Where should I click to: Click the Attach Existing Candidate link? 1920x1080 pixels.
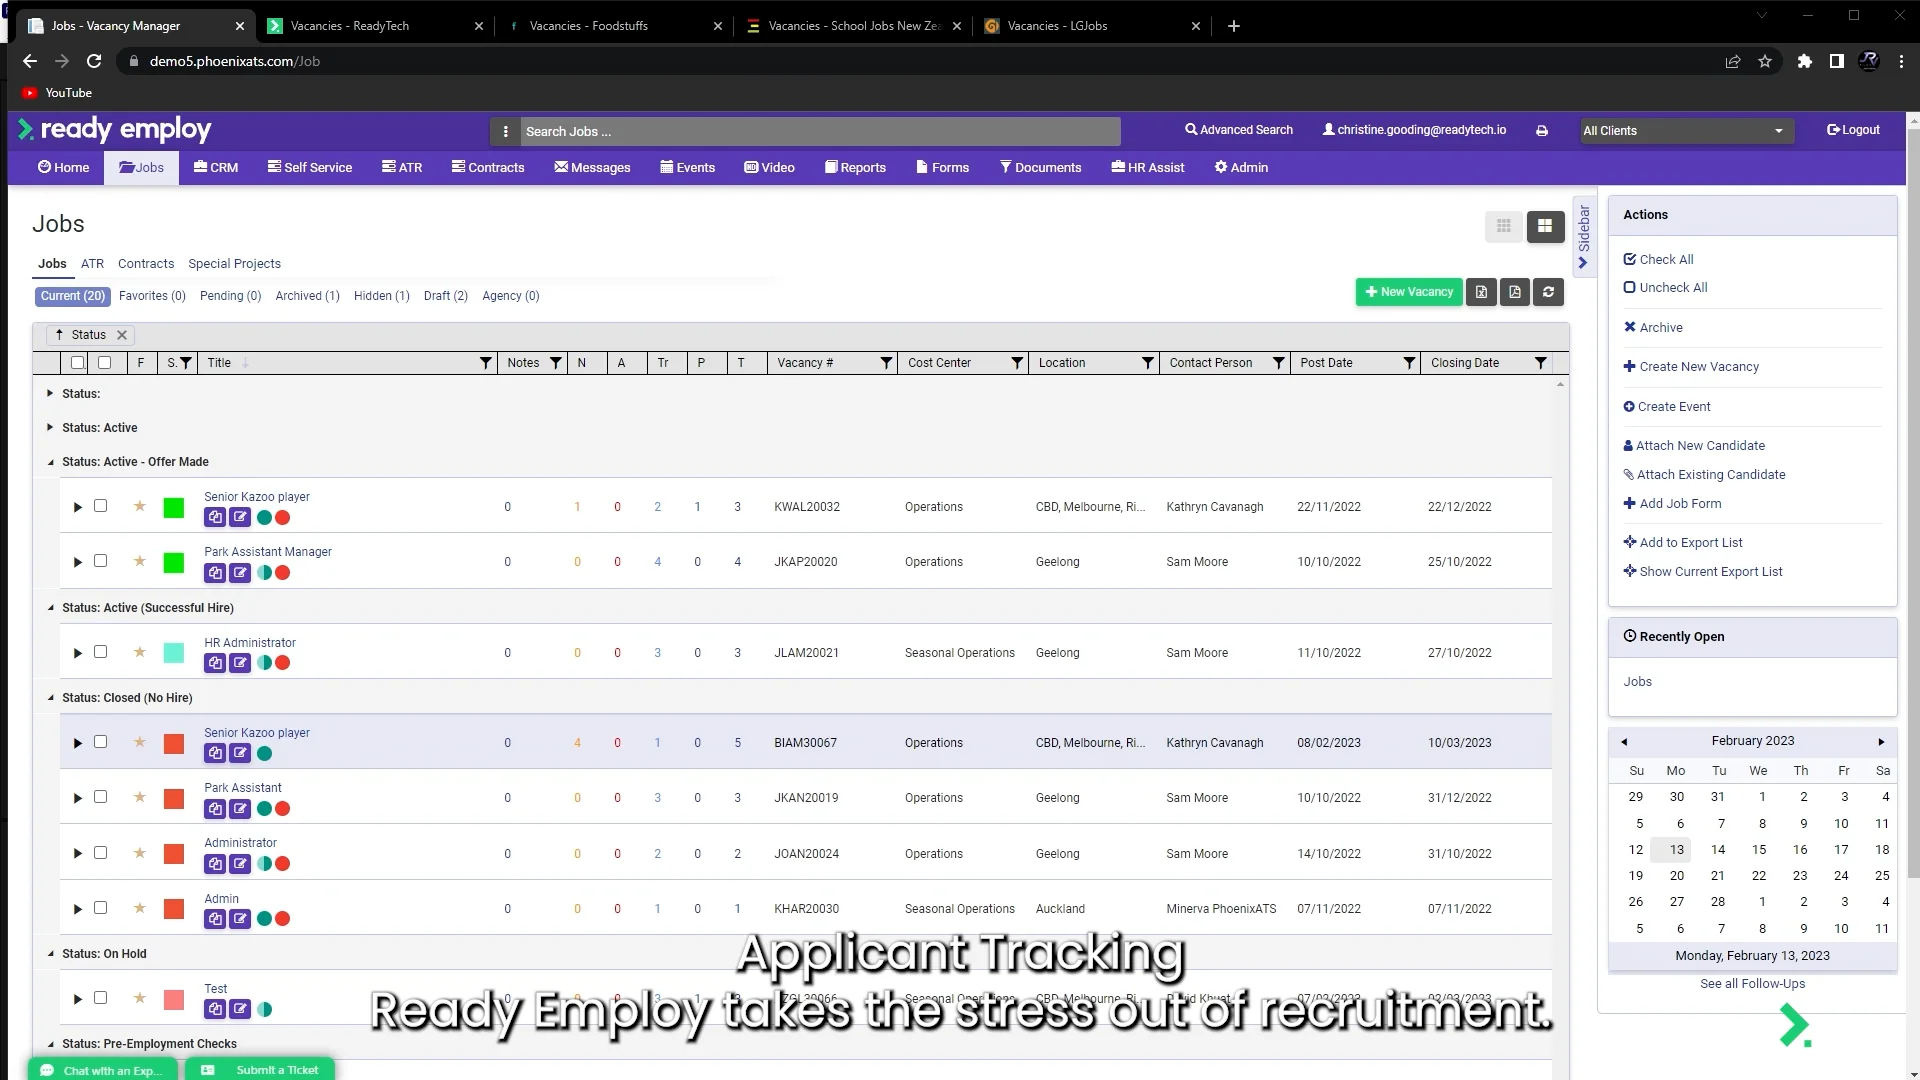click(x=1710, y=475)
